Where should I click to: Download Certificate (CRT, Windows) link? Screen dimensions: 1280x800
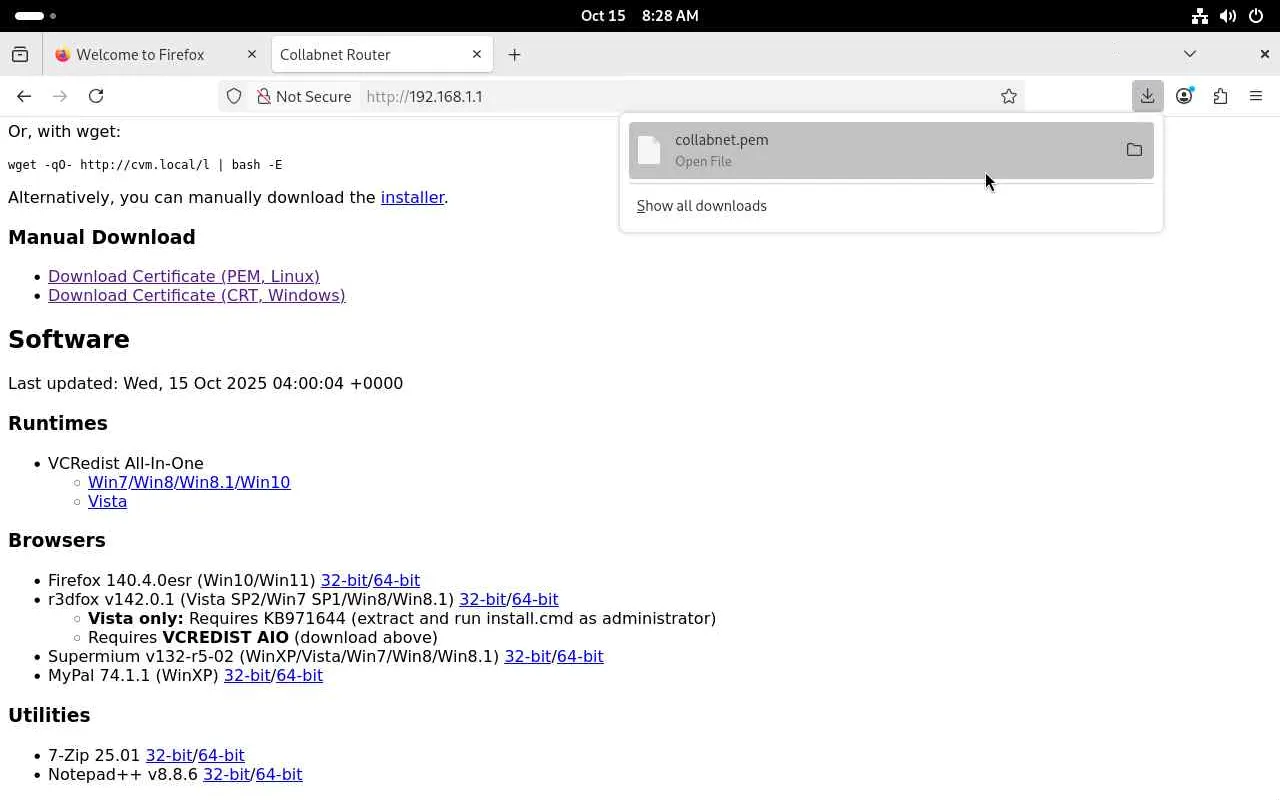197,295
